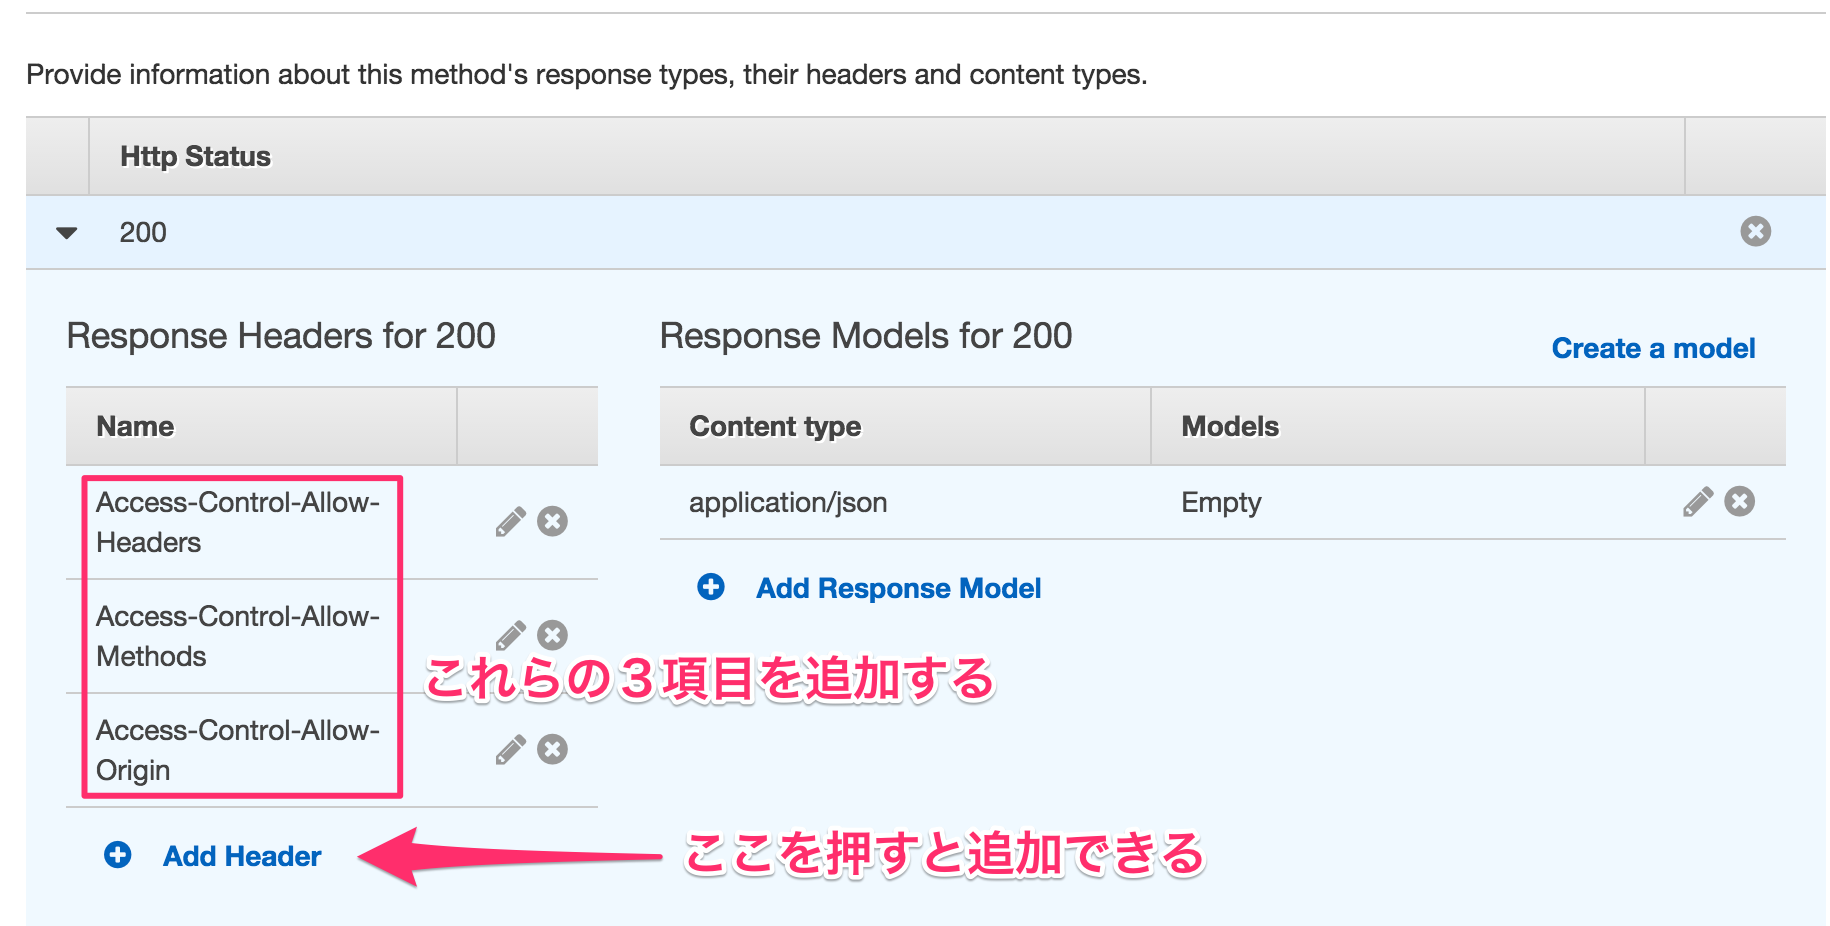1830x926 pixels.
Task: Delete the Access-Control-Allow-Methods header
Action: (553, 635)
